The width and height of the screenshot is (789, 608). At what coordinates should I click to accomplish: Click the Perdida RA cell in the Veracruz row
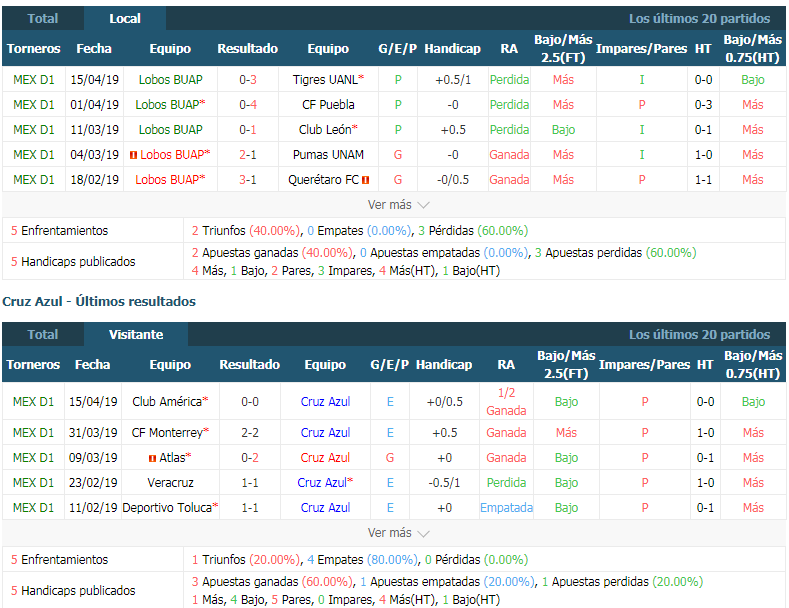(506, 483)
